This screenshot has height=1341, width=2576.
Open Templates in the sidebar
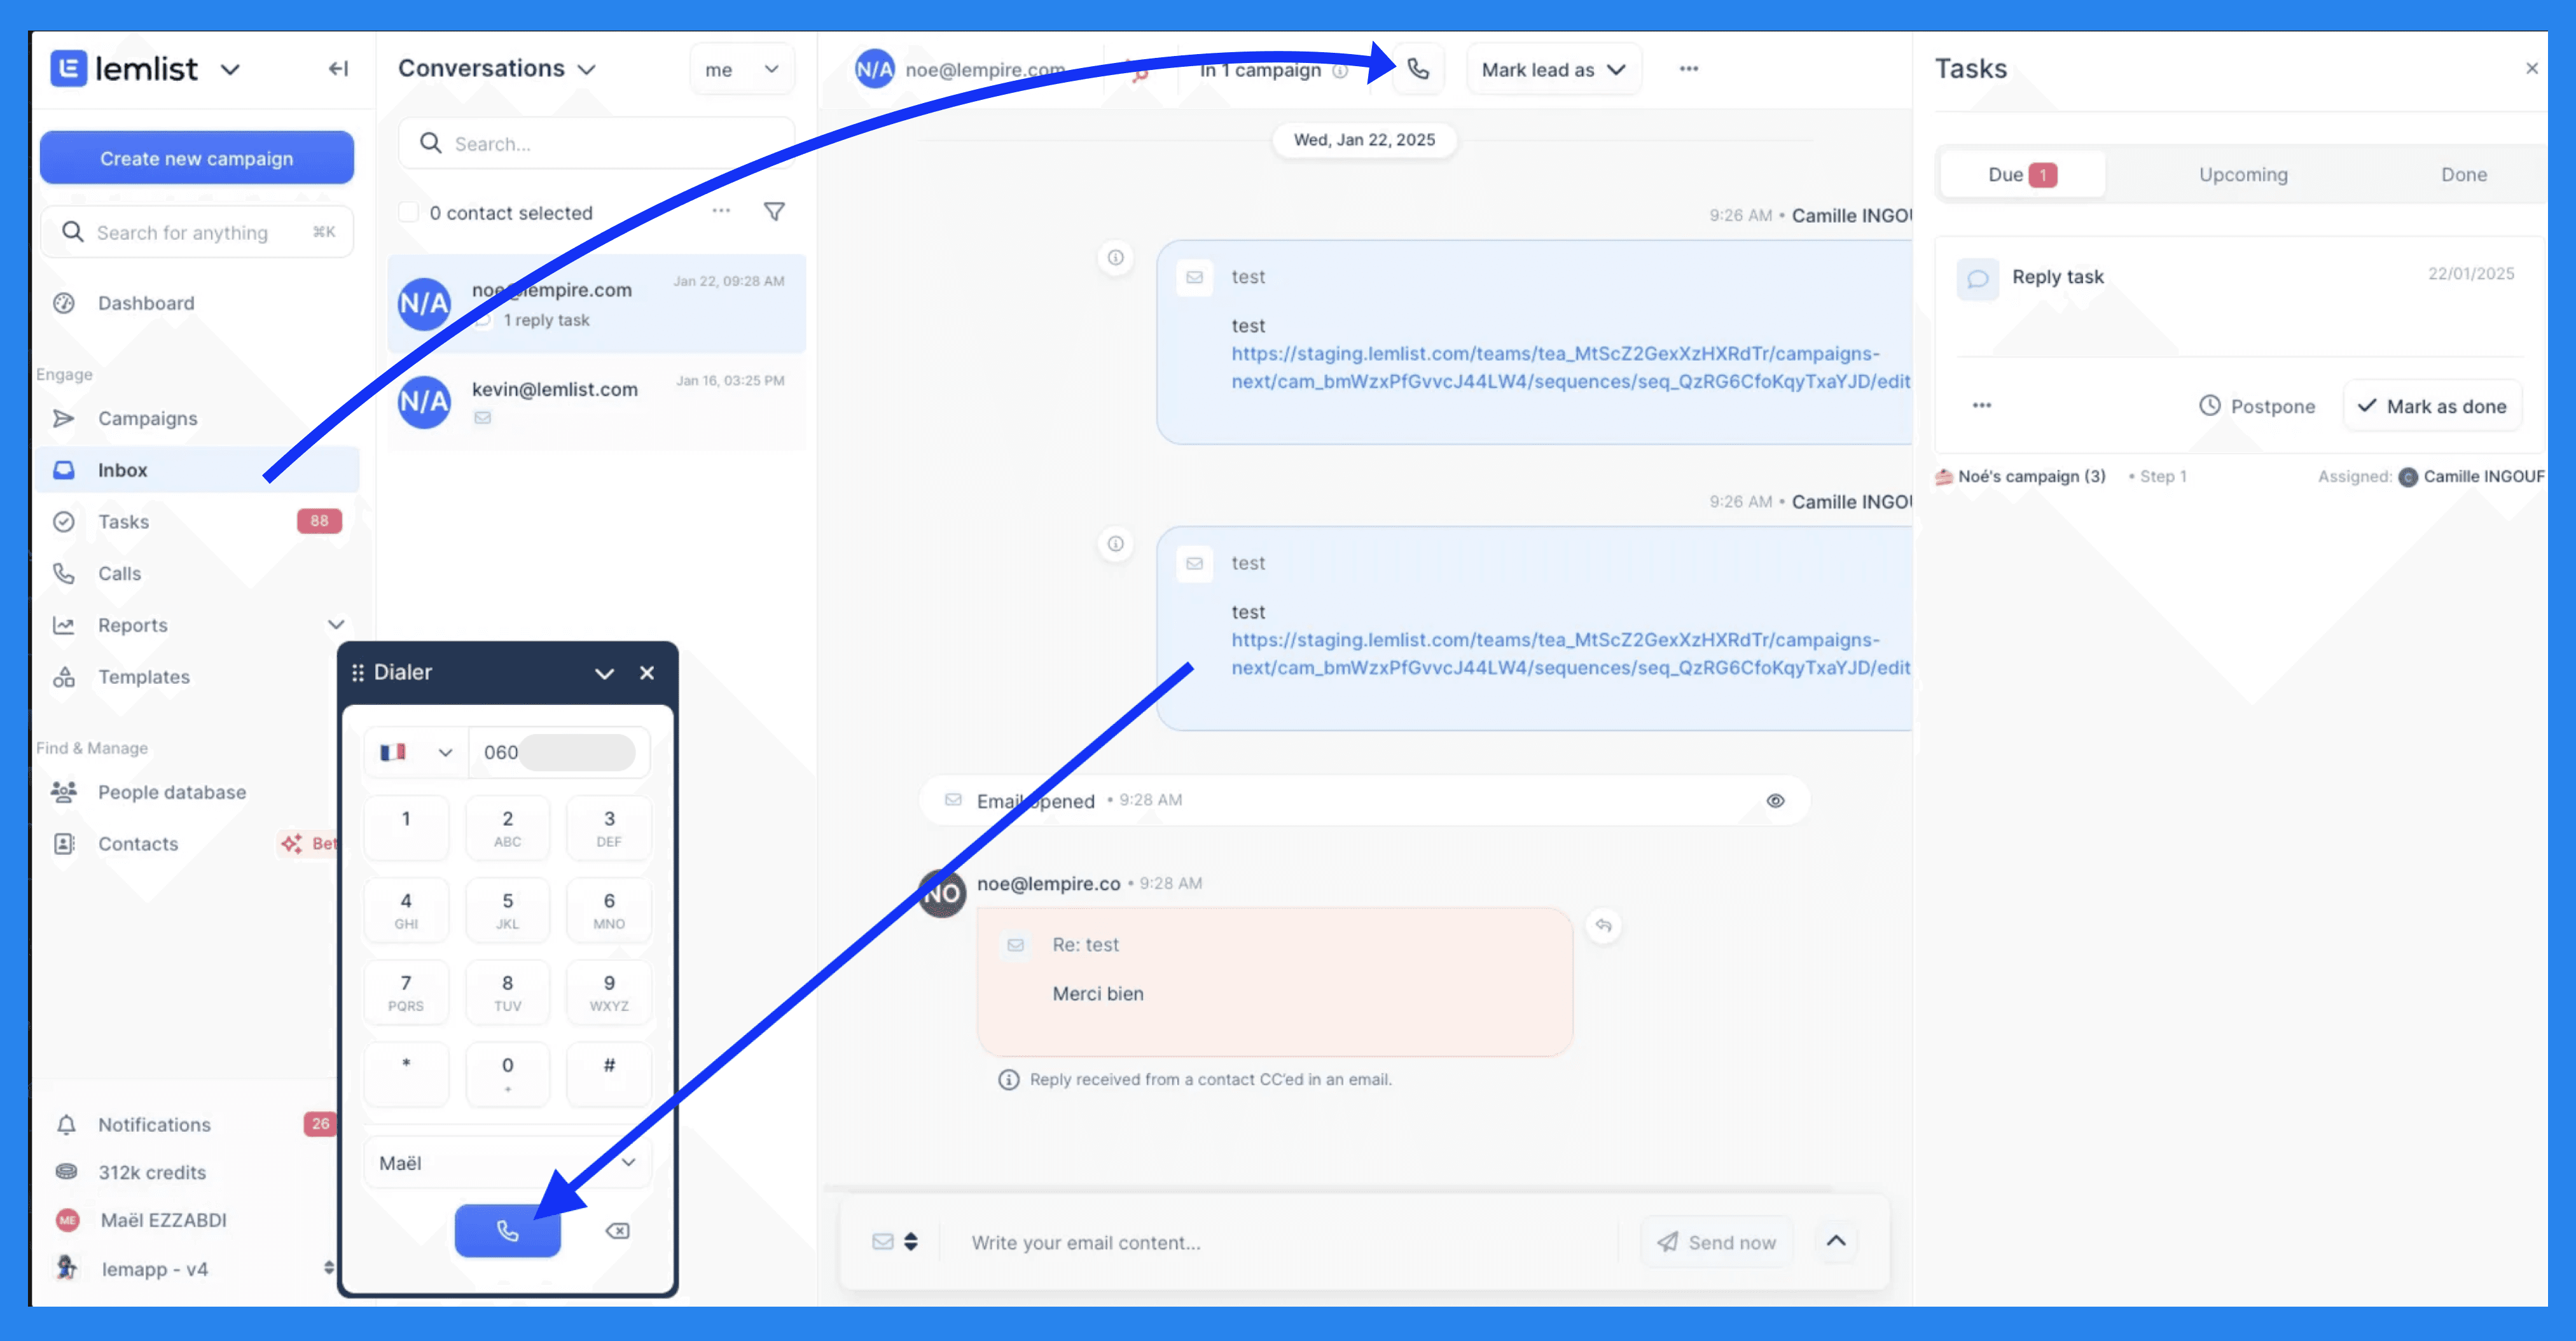143,677
